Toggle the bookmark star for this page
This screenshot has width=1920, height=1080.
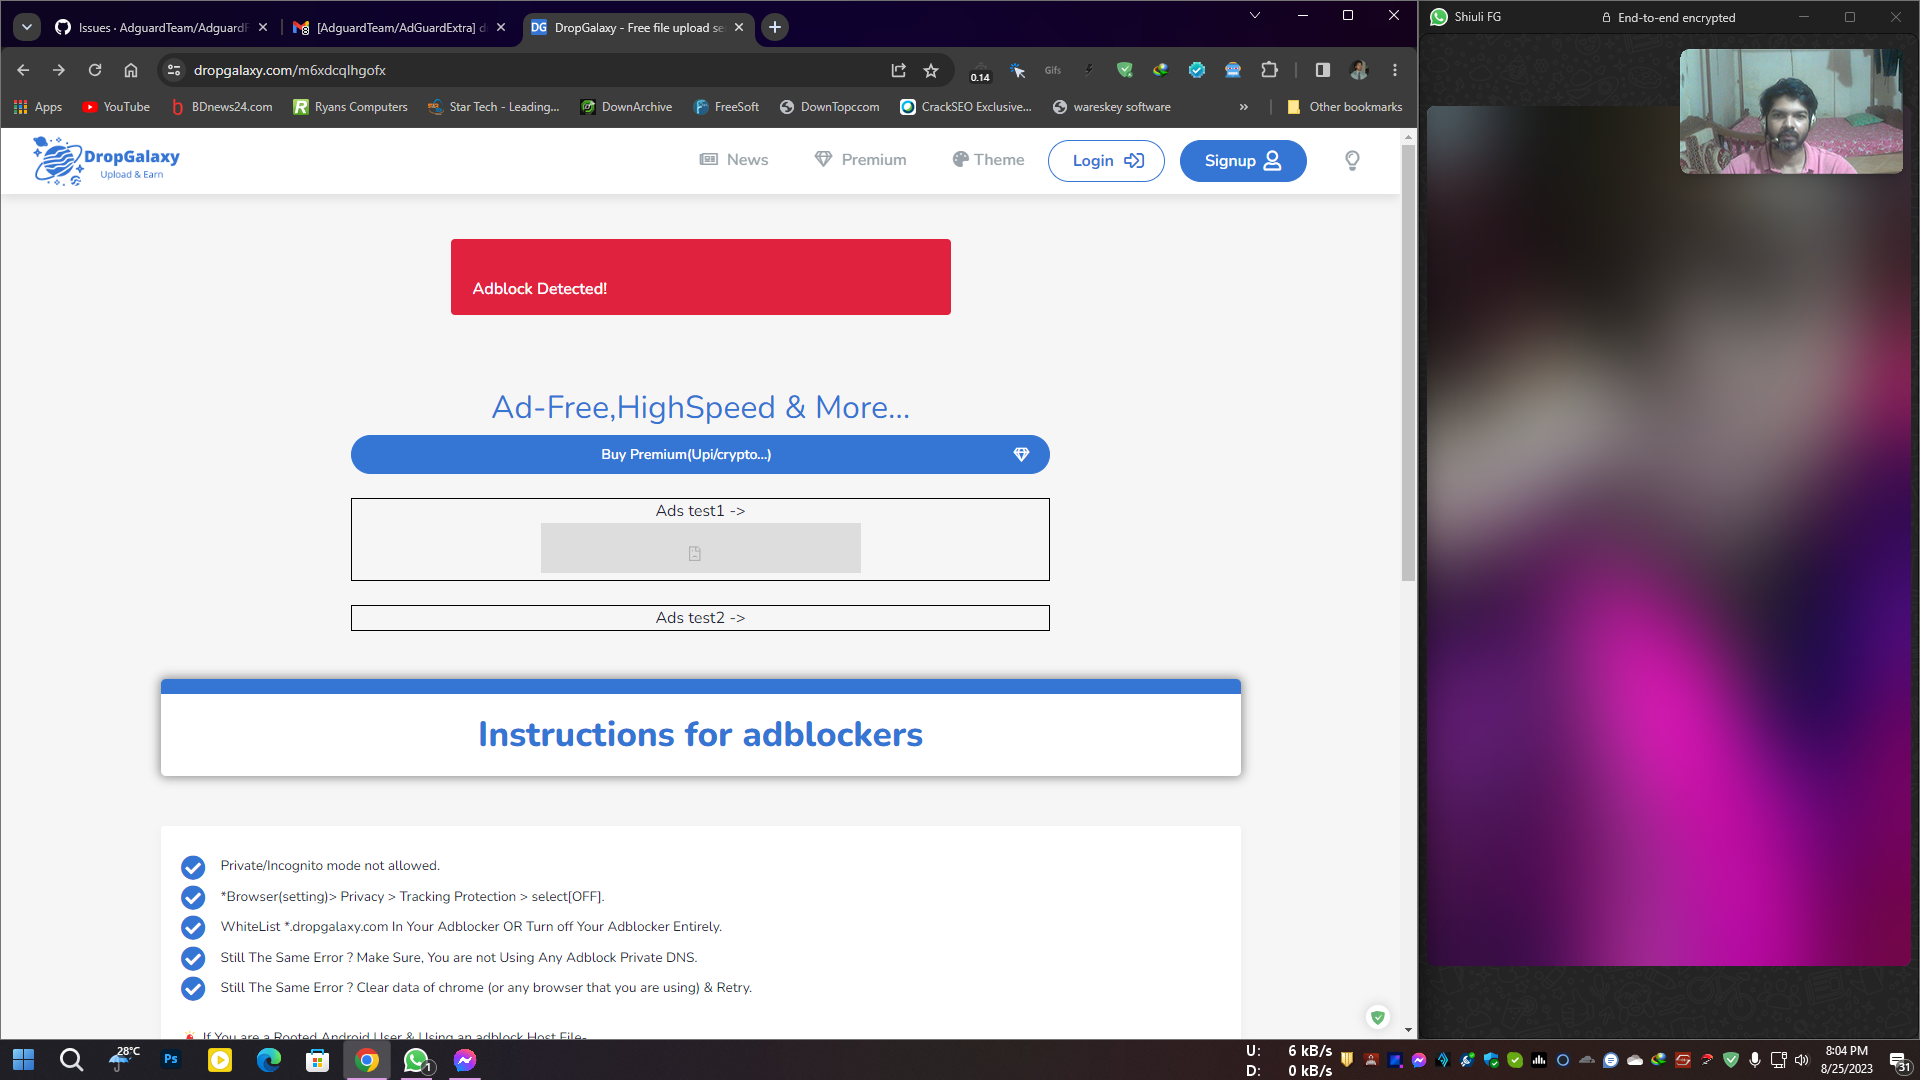coord(931,70)
